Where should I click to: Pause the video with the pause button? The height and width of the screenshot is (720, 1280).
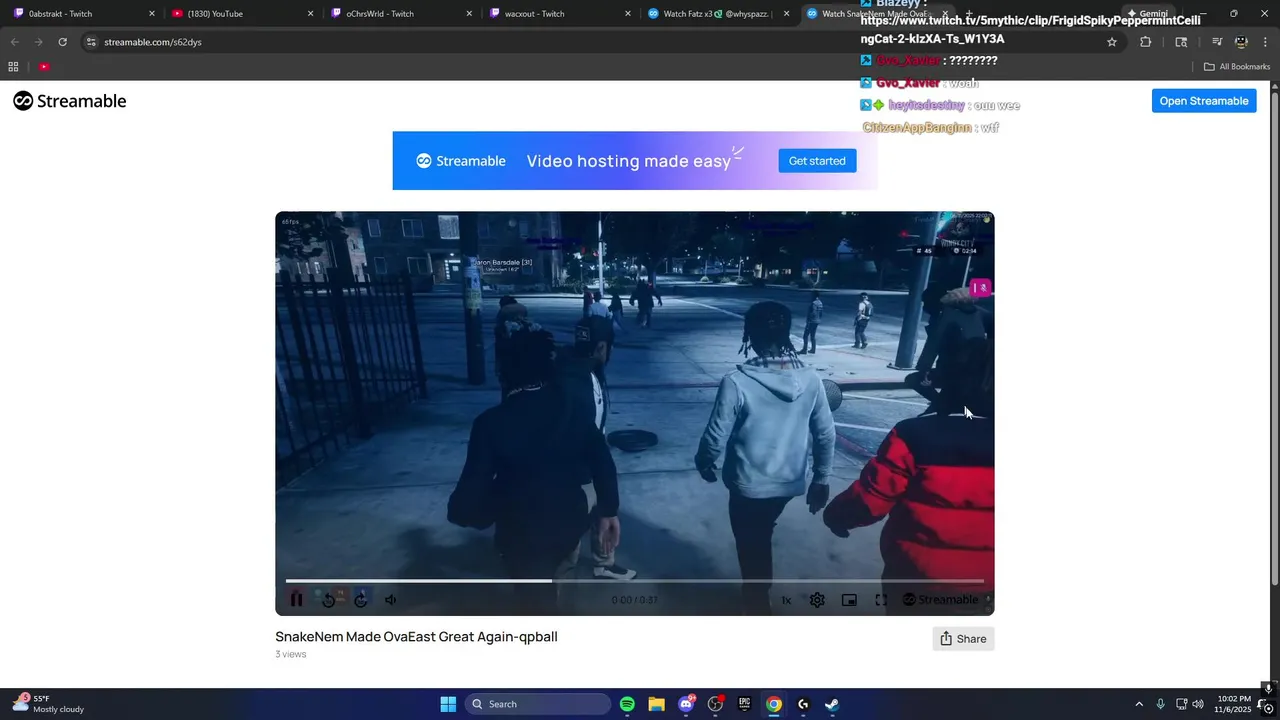pyautogui.click(x=296, y=600)
